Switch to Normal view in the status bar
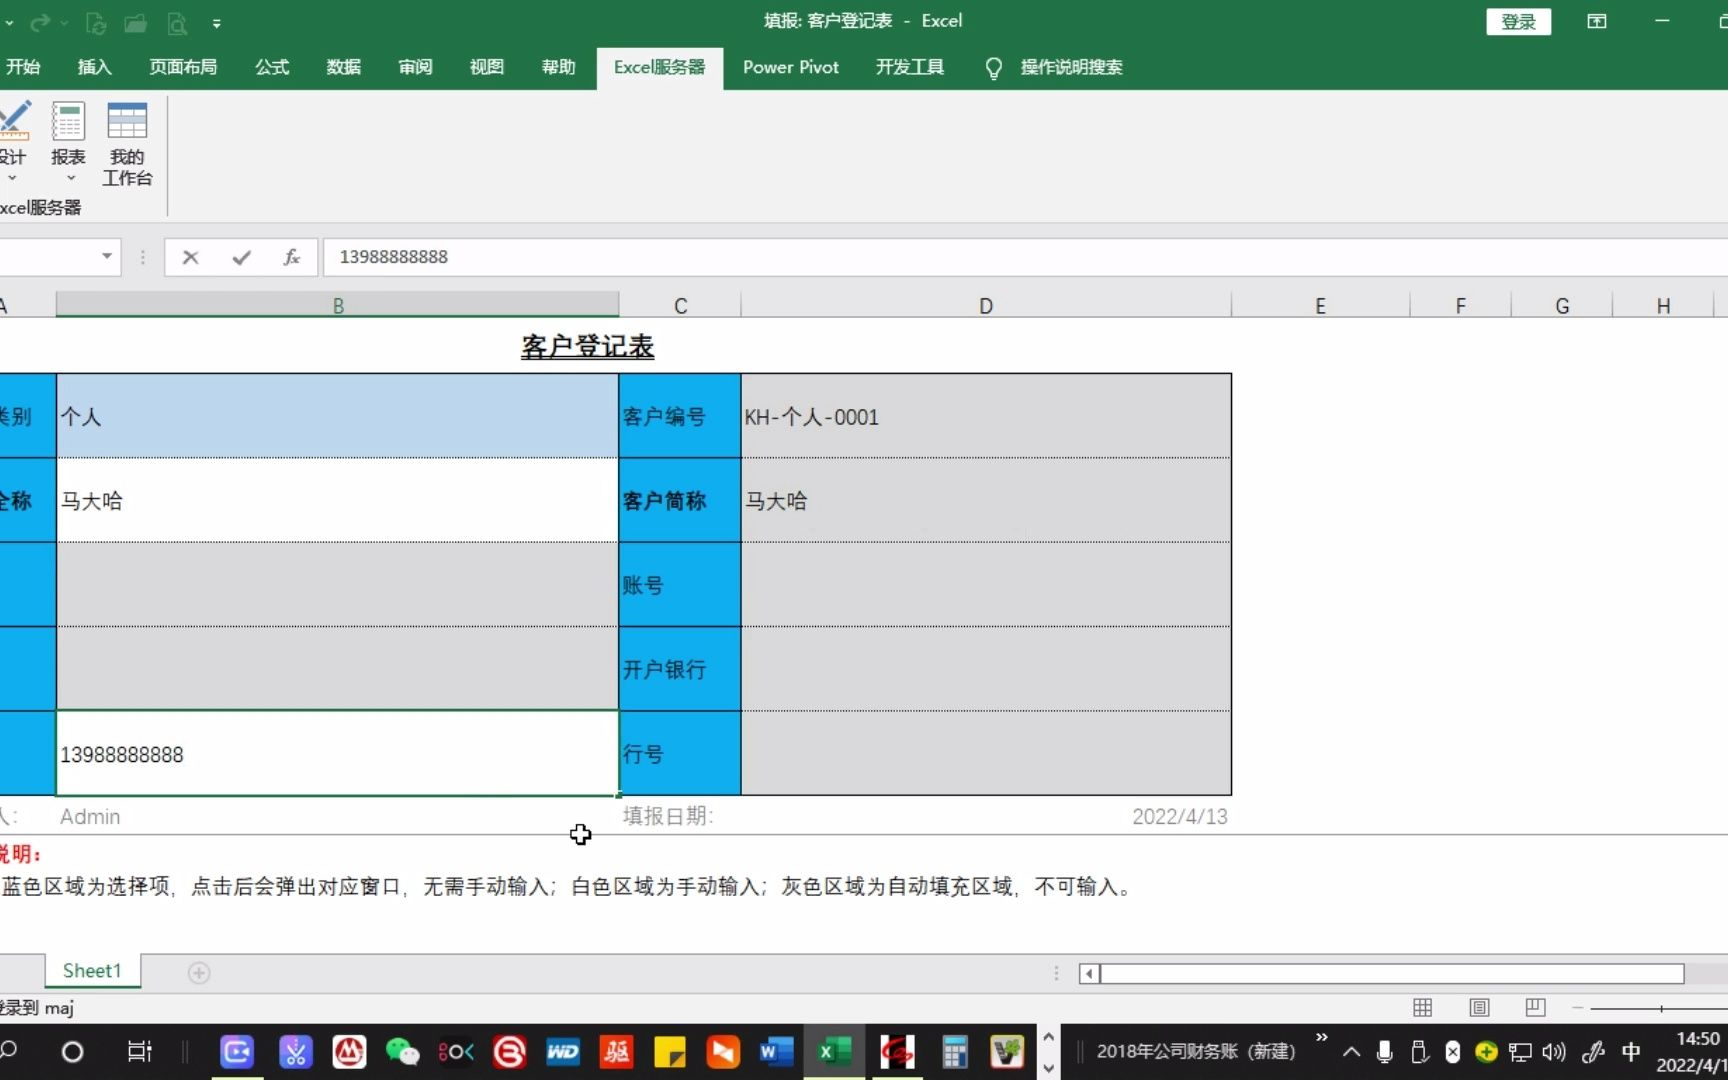Image resolution: width=1728 pixels, height=1080 pixels. tap(1422, 1008)
